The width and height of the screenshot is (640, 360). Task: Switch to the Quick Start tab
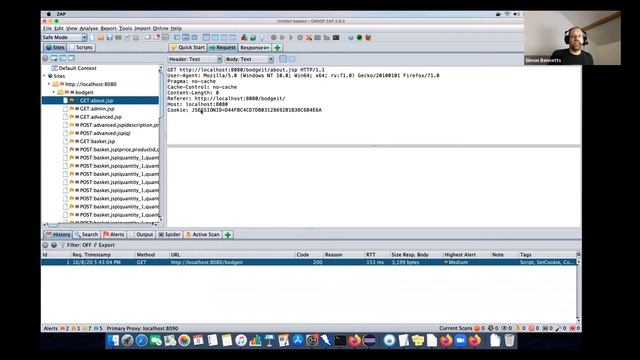click(x=188, y=48)
